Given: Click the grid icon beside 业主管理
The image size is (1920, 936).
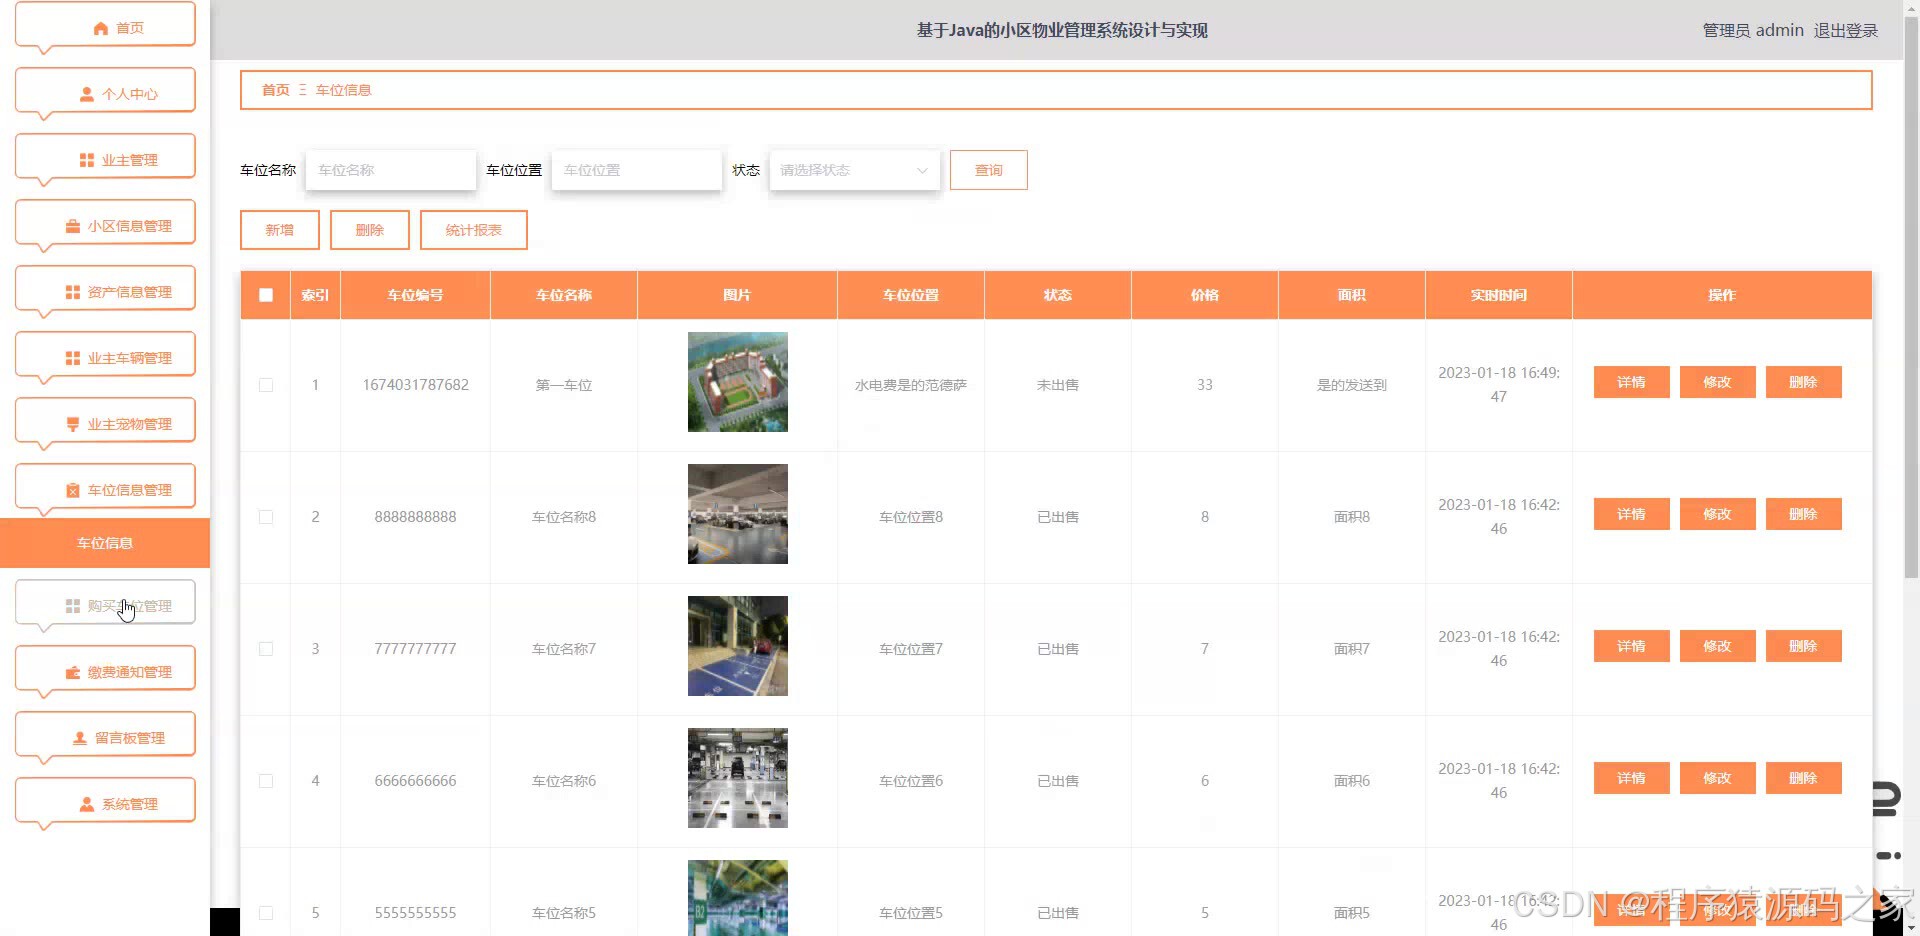Looking at the screenshot, I should pyautogui.click(x=86, y=160).
